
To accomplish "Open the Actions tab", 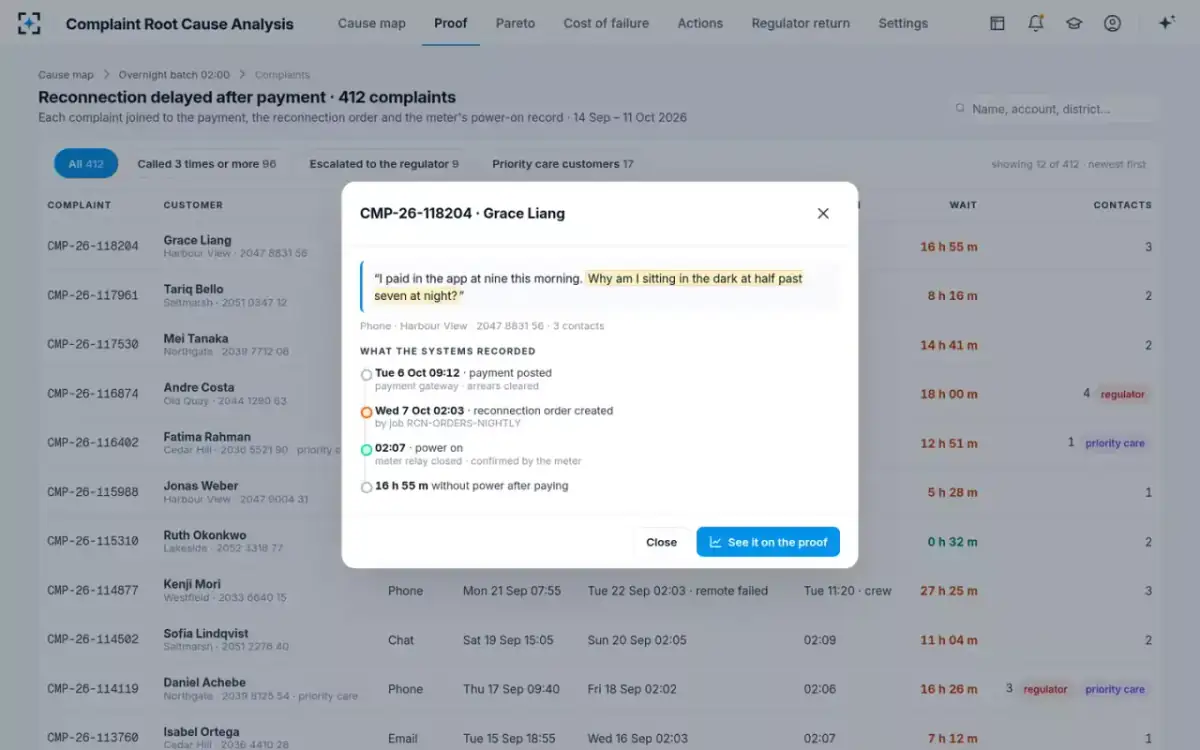I will 700,23.
